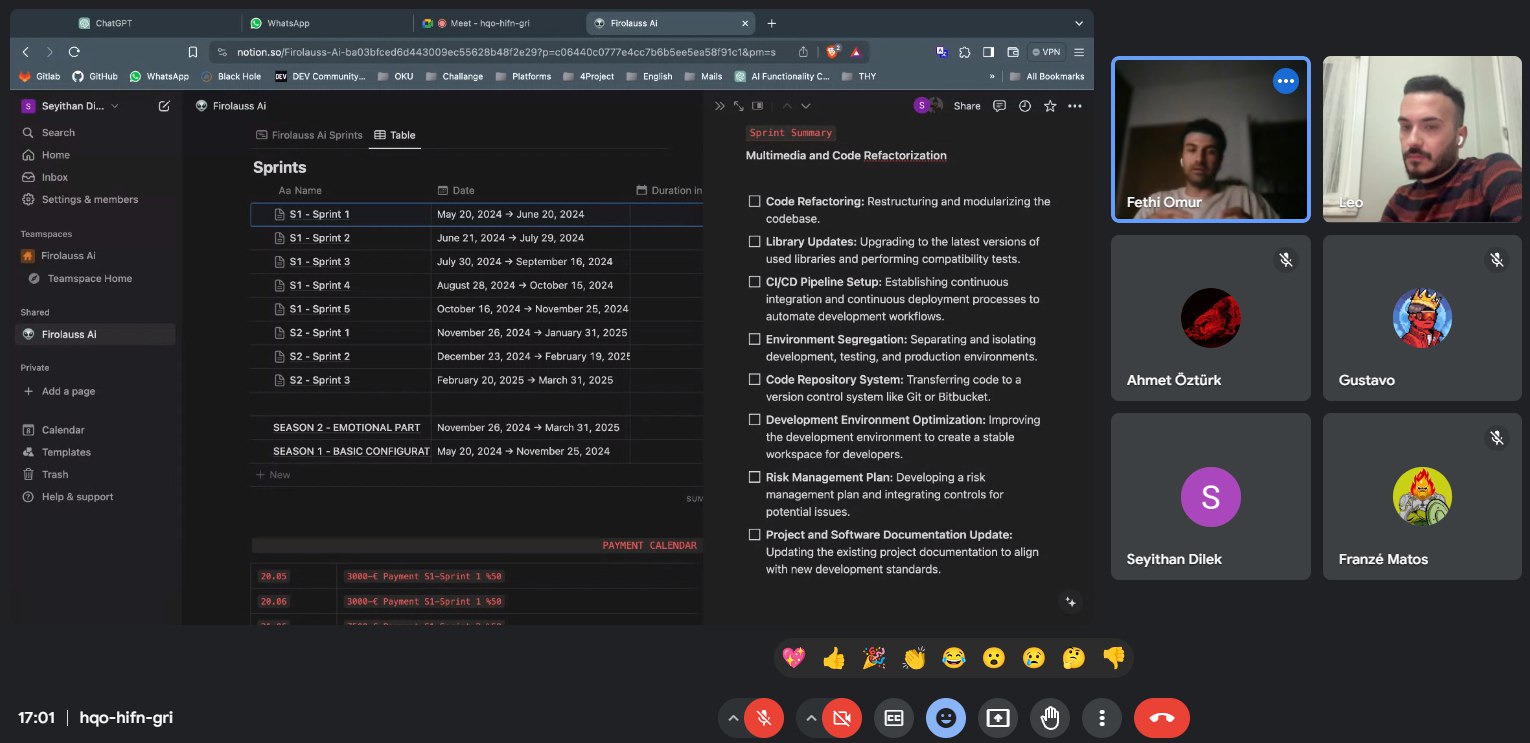Close the Notion side peek panel
This screenshot has height=743, width=1530.
(719, 106)
